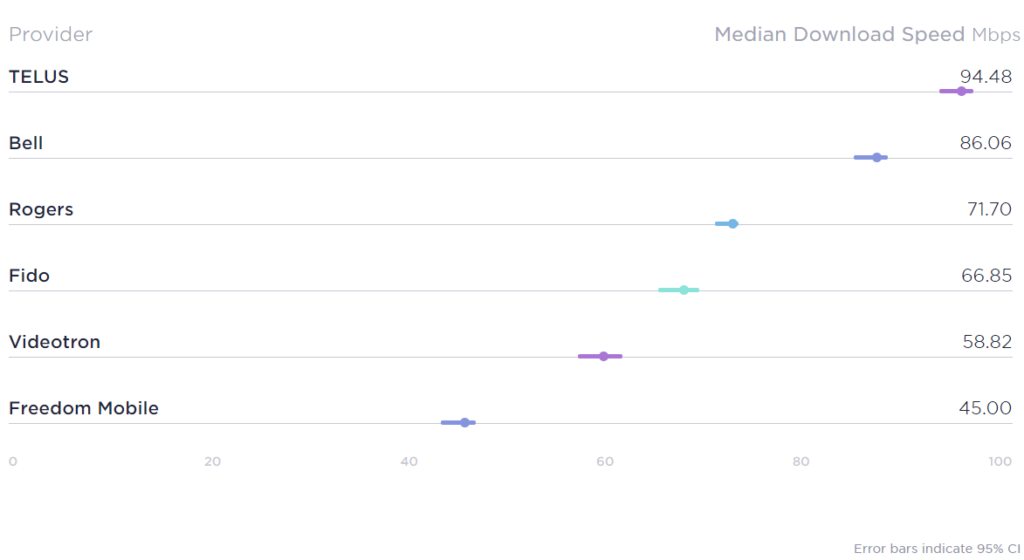Click the TELUS median data point dot
Image resolution: width=1024 pixels, height=560 pixels.
(x=961, y=91)
